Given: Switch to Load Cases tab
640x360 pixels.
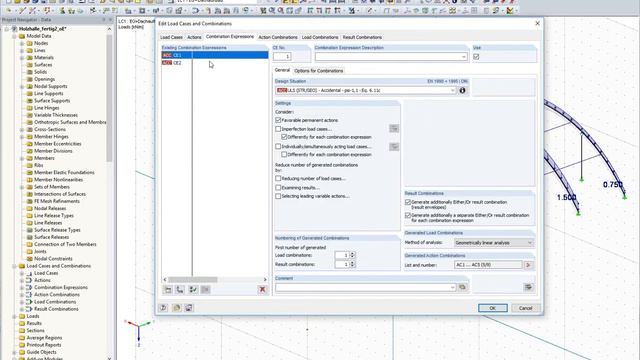Looking at the screenshot, I should [171, 37].
